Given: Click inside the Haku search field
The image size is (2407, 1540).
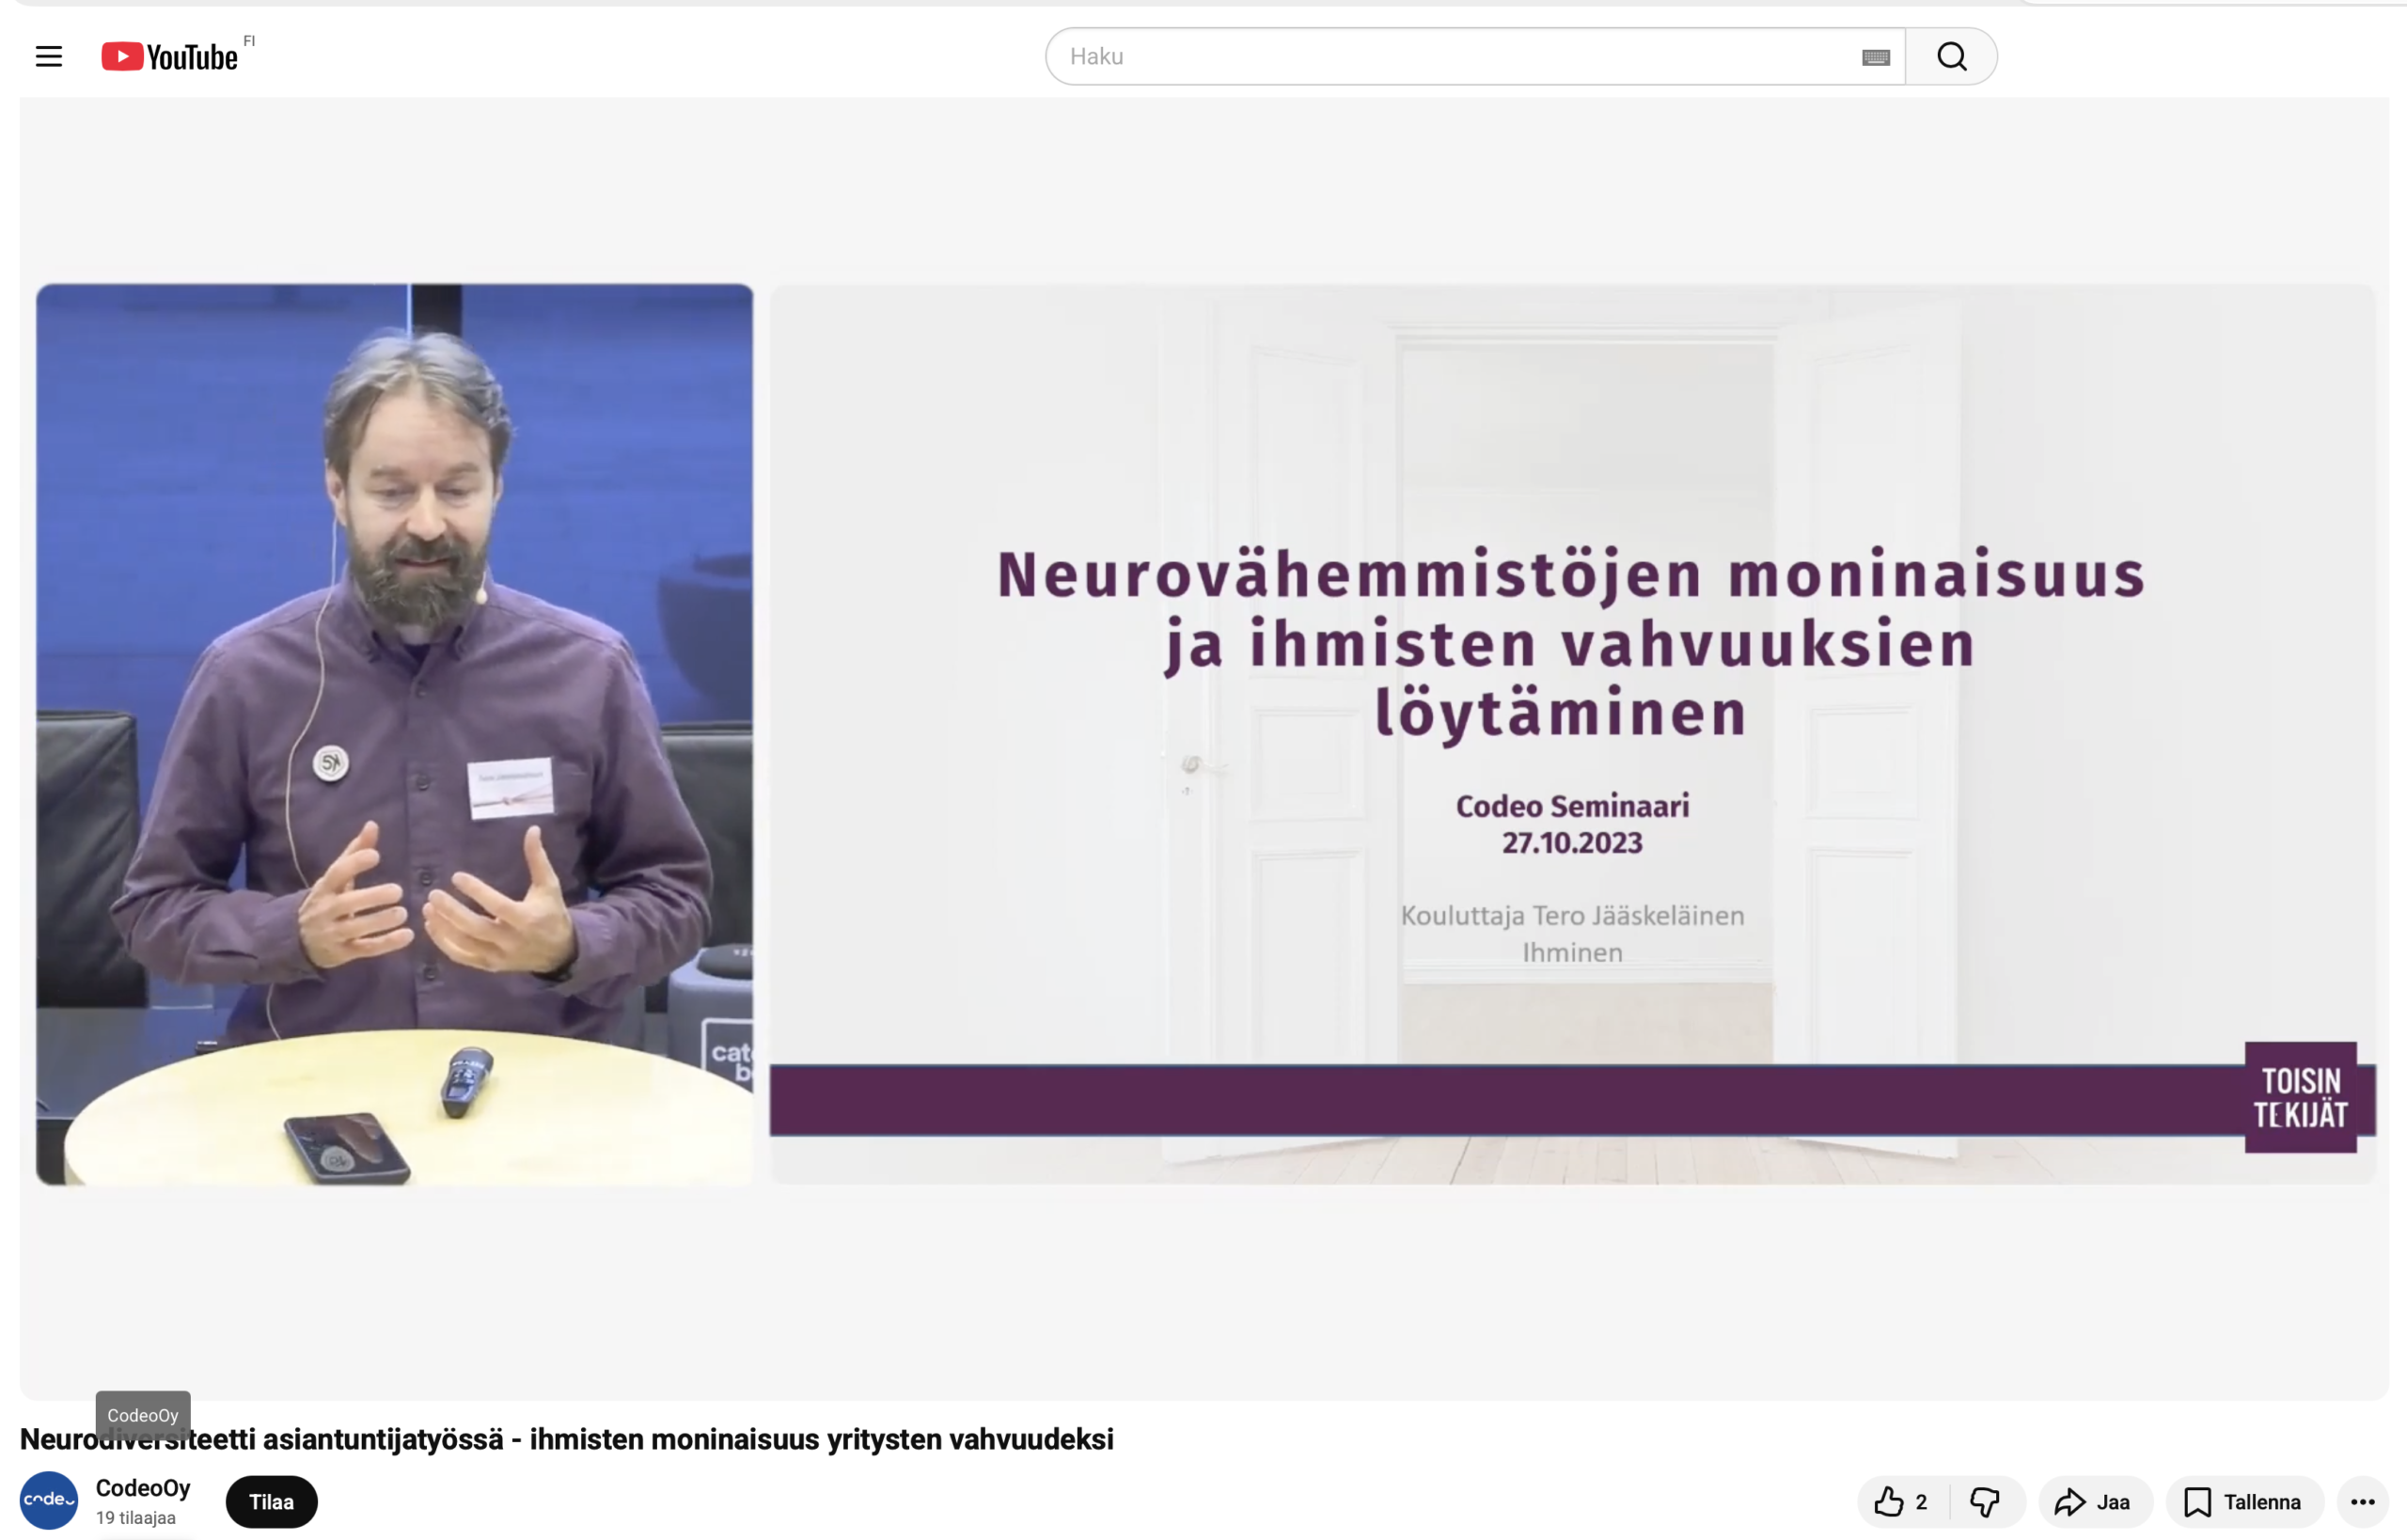Looking at the screenshot, I should 1400,56.
